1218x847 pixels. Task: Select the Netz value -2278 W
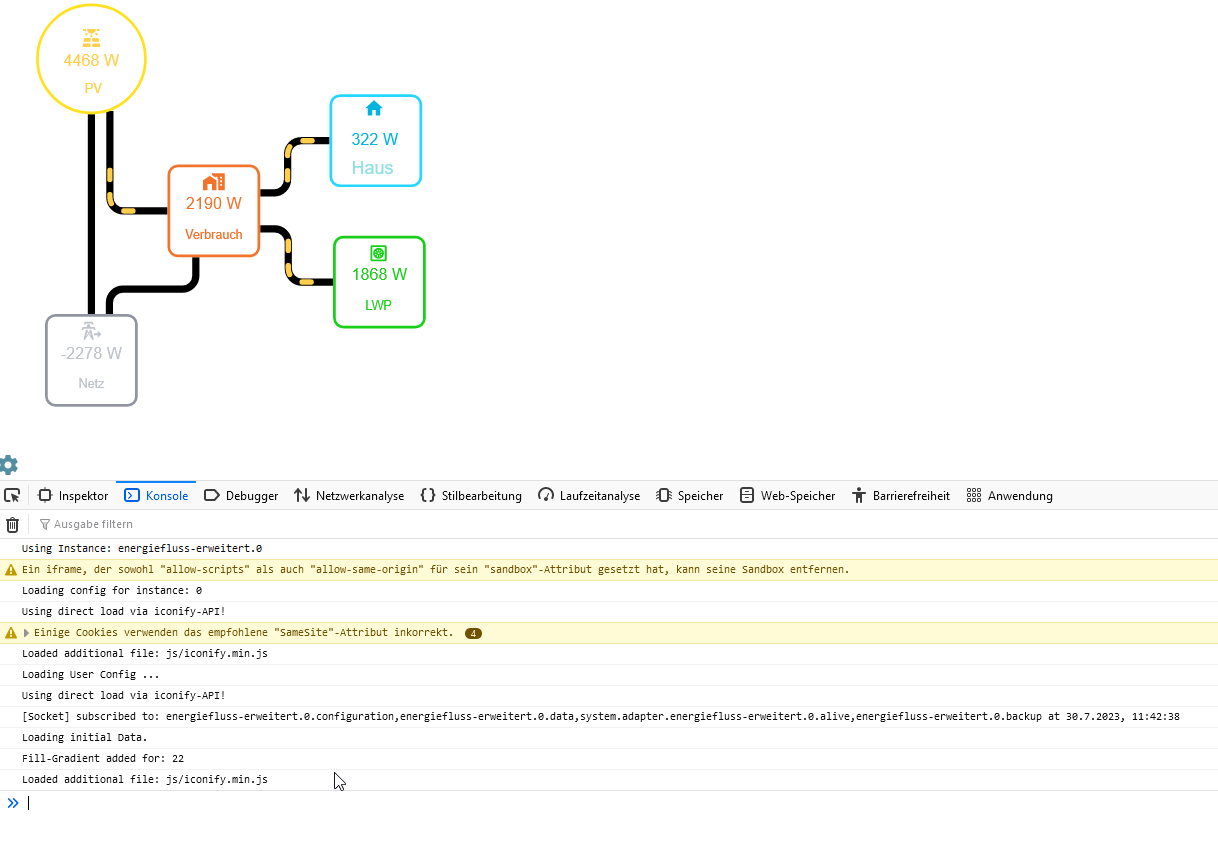tap(91, 354)
